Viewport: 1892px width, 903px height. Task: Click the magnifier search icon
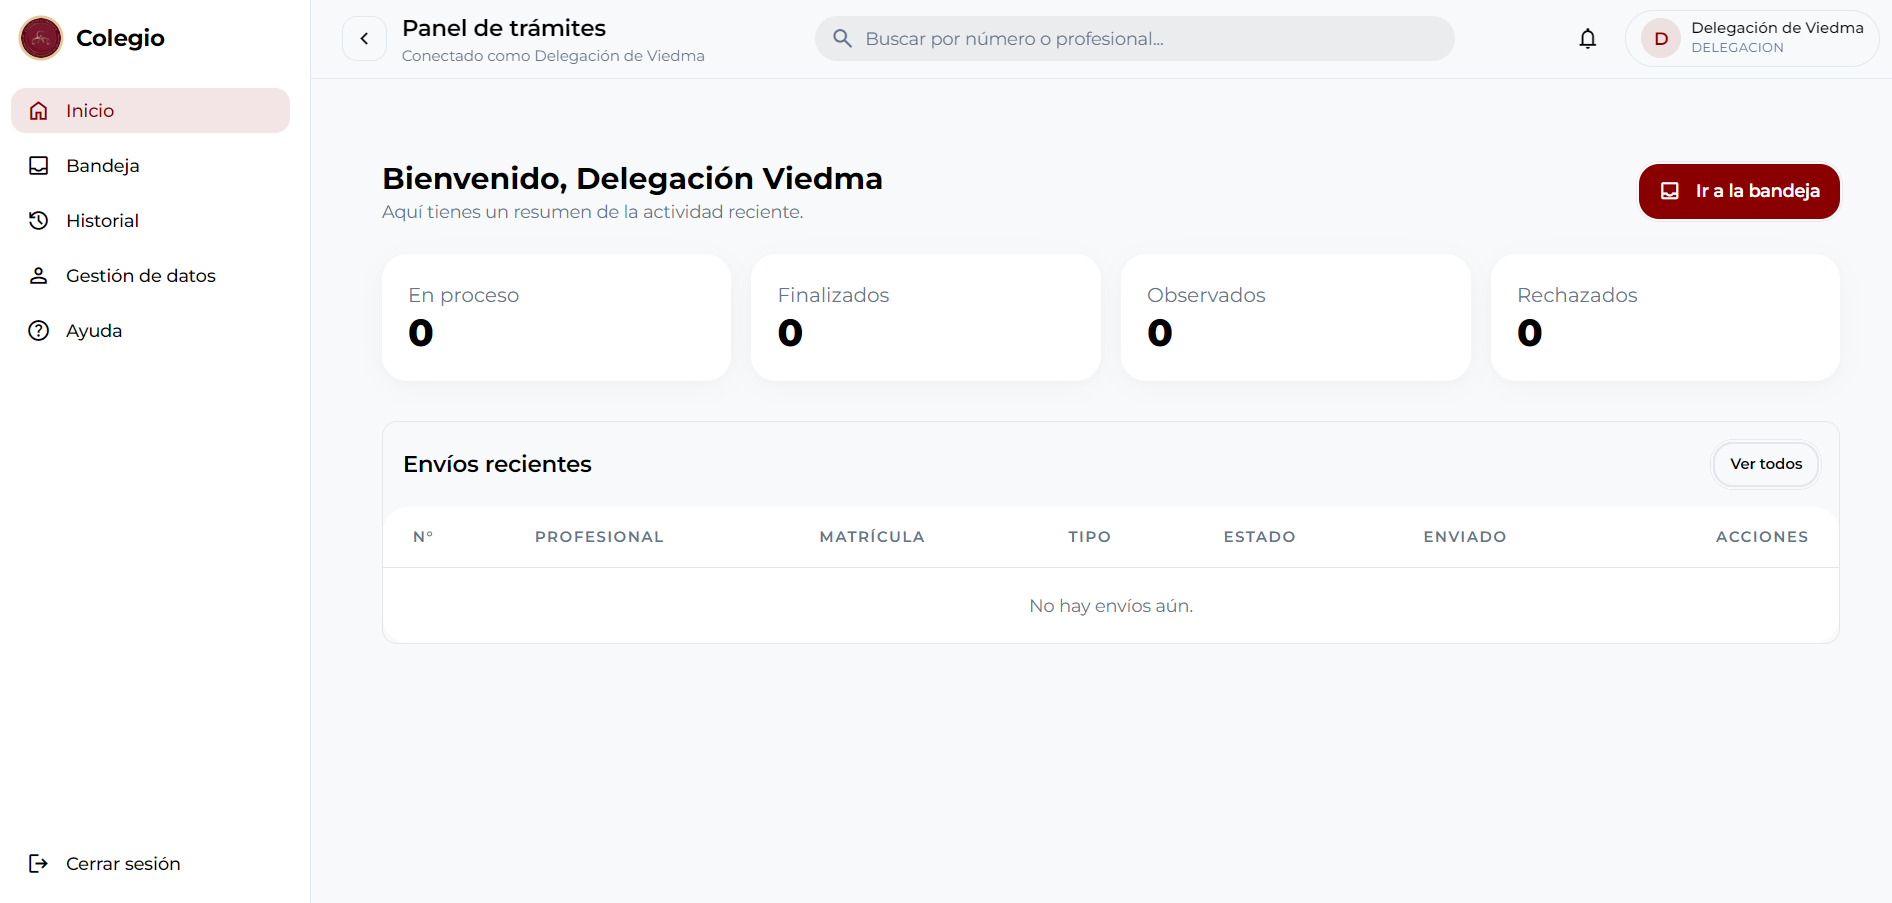[x=842, y=39]
